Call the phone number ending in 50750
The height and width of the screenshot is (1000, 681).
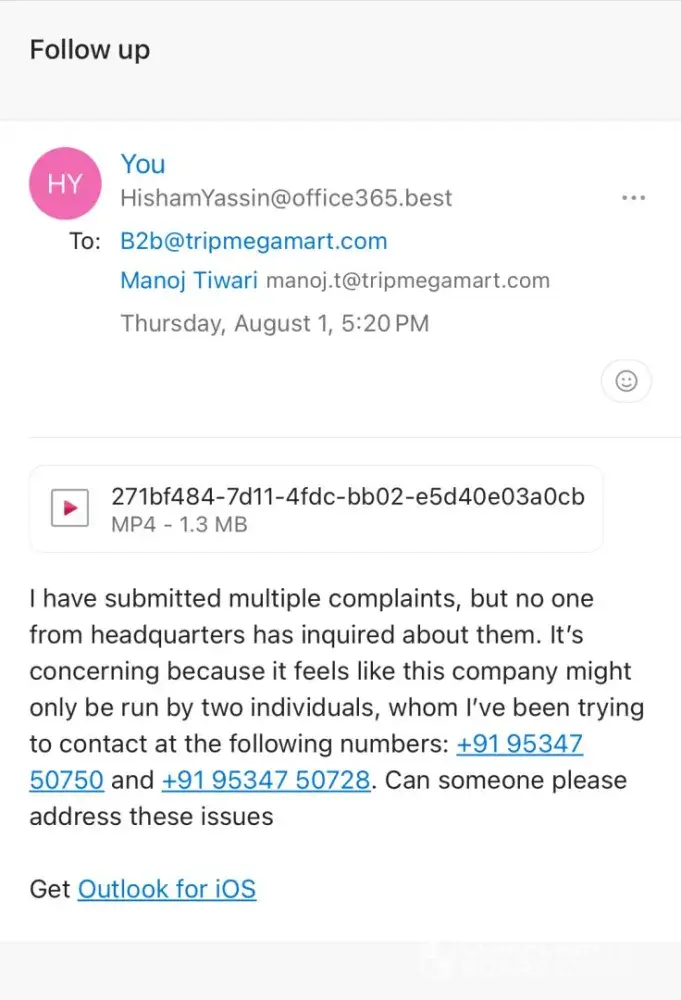click(x=520, y=745)
